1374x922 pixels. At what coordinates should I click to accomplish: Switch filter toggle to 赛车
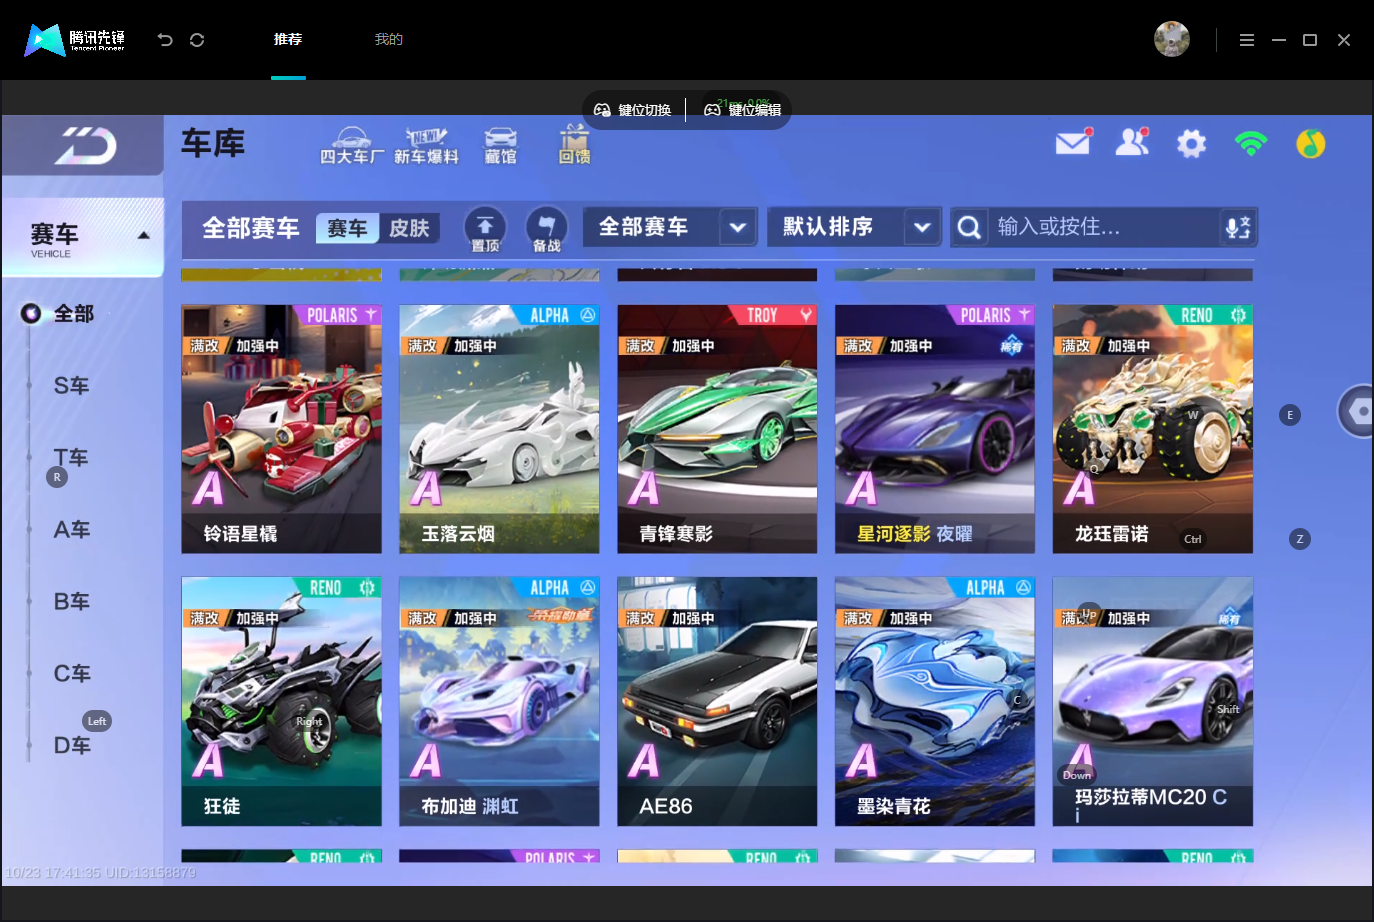click(x=347, y=228)
